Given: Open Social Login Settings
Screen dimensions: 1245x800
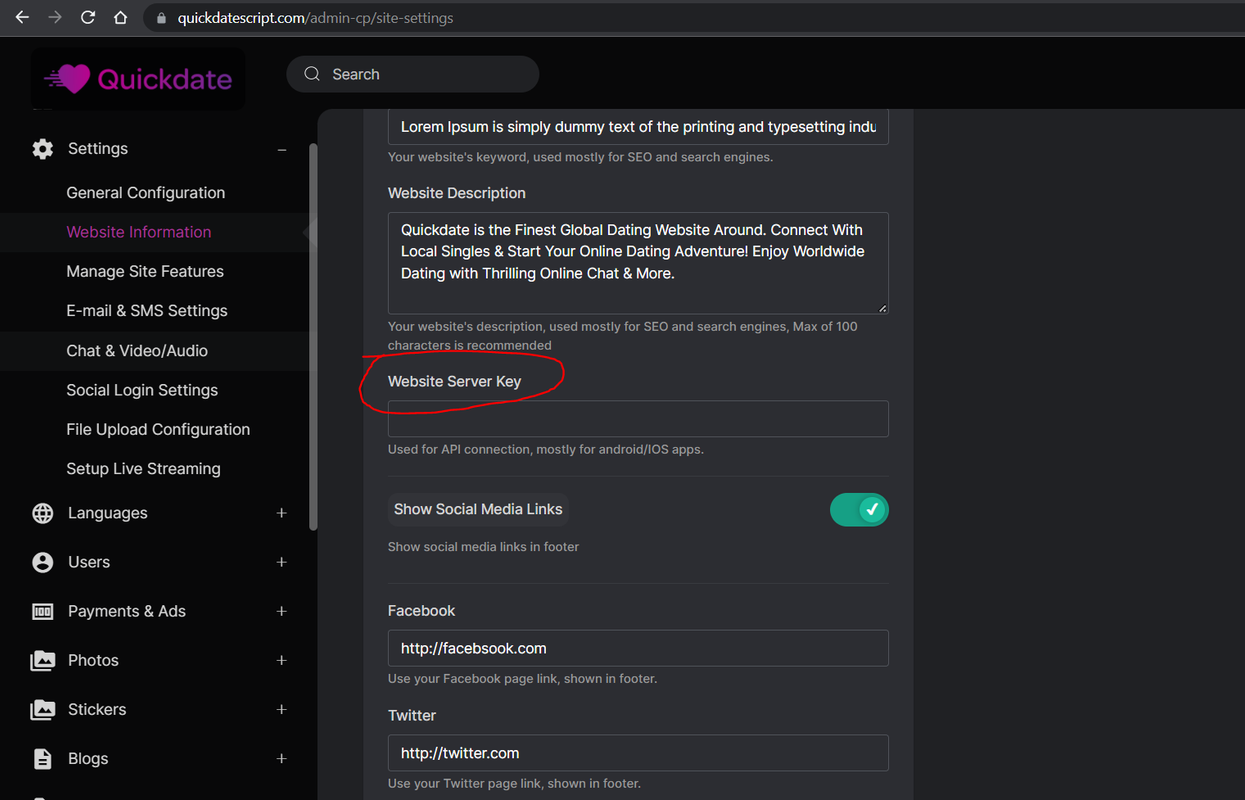Looking at the screenshot, I should pyautogui.click(x=142, y=390).
